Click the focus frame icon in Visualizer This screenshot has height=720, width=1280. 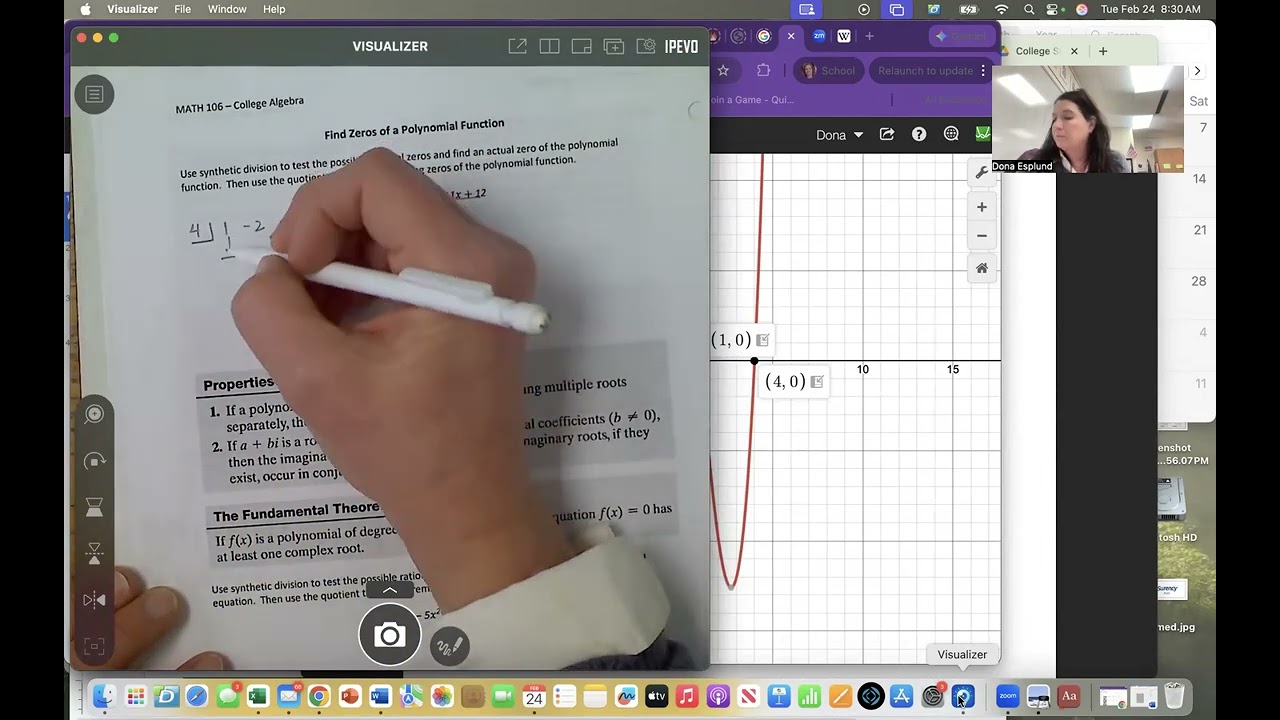click(94, 646)
